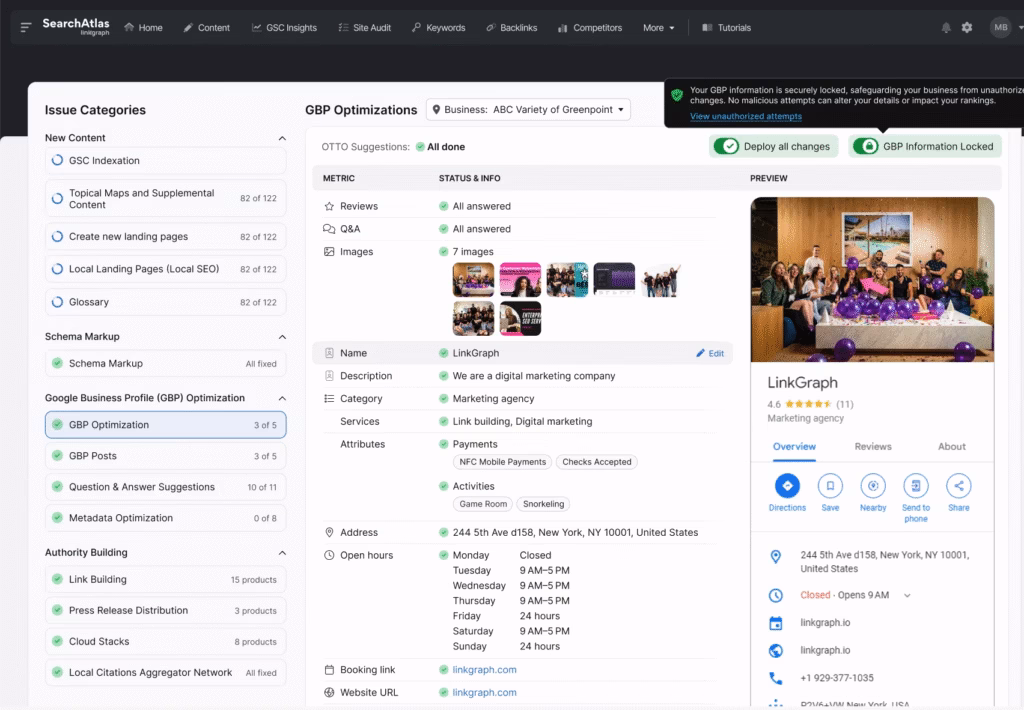1024x710 pixels.
Task: Open the Business selector for ABC Variety of Greenpoint
Action: tap(530, 110)
